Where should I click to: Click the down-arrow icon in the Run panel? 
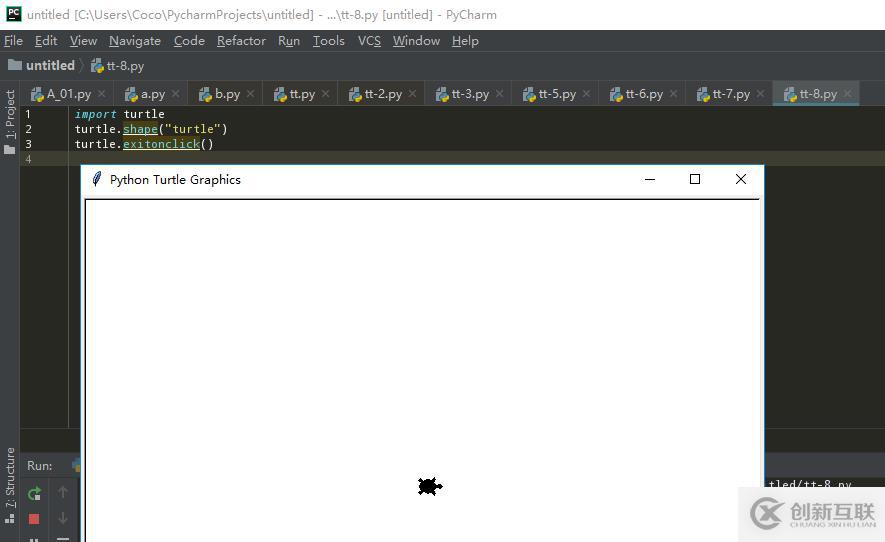(63, 518)
